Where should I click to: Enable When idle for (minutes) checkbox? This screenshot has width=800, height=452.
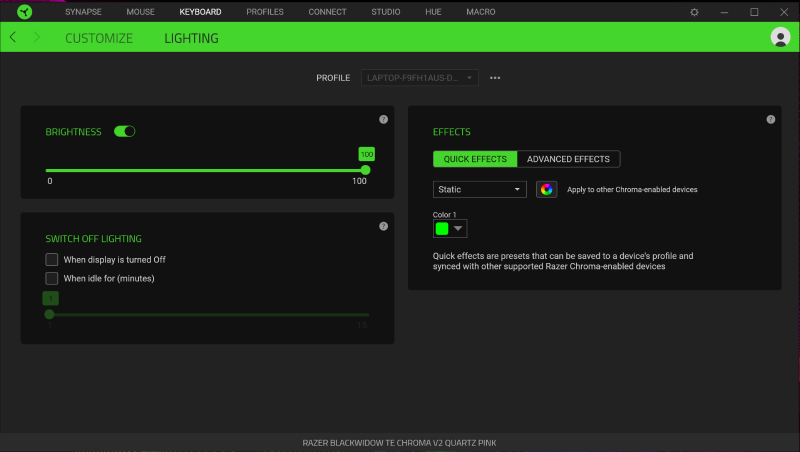point(52,279)
